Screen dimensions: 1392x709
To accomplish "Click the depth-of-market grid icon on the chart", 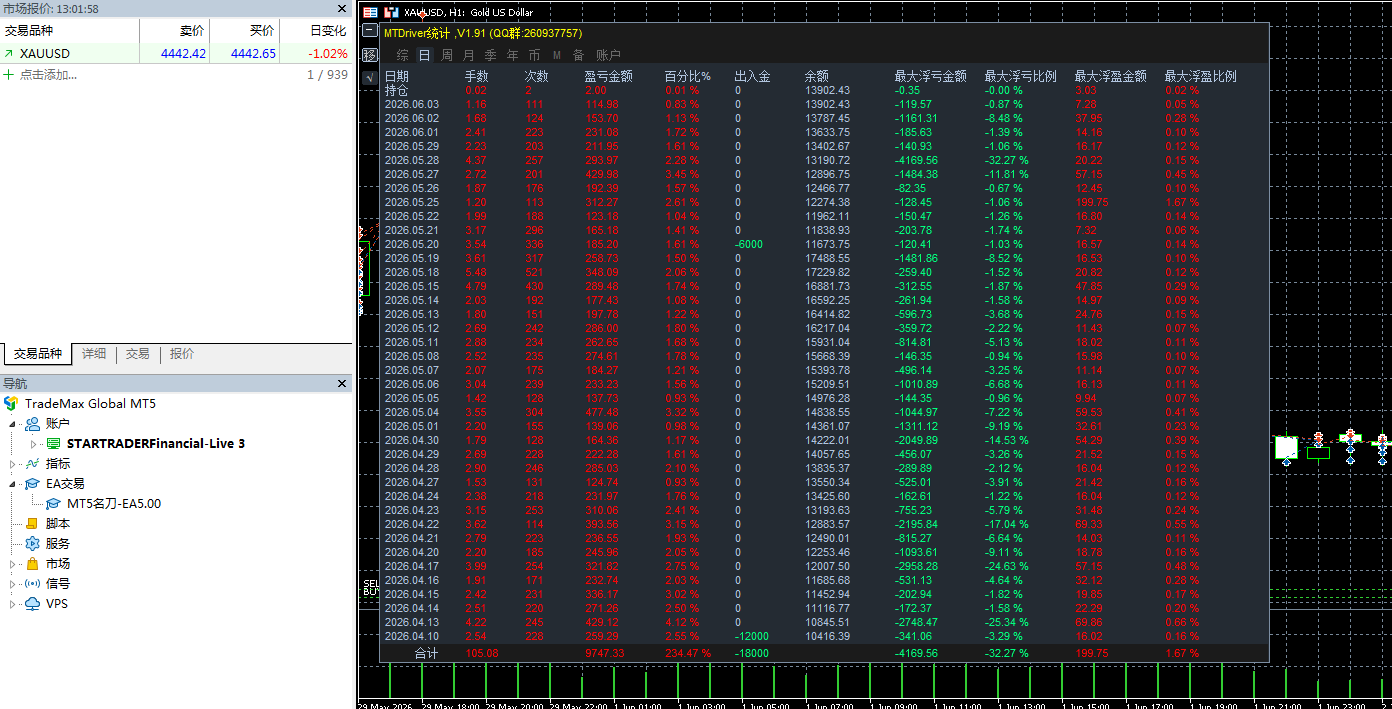I will 370,13.
